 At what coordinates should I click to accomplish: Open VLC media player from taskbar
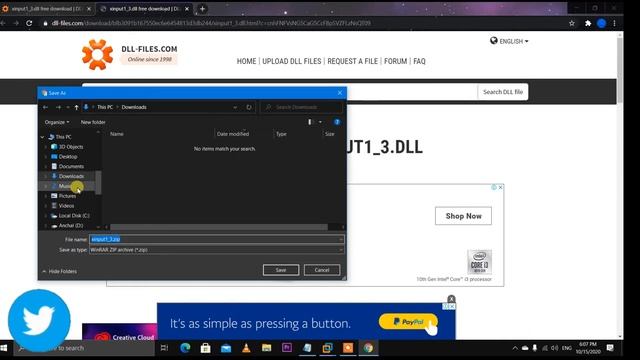246,348
